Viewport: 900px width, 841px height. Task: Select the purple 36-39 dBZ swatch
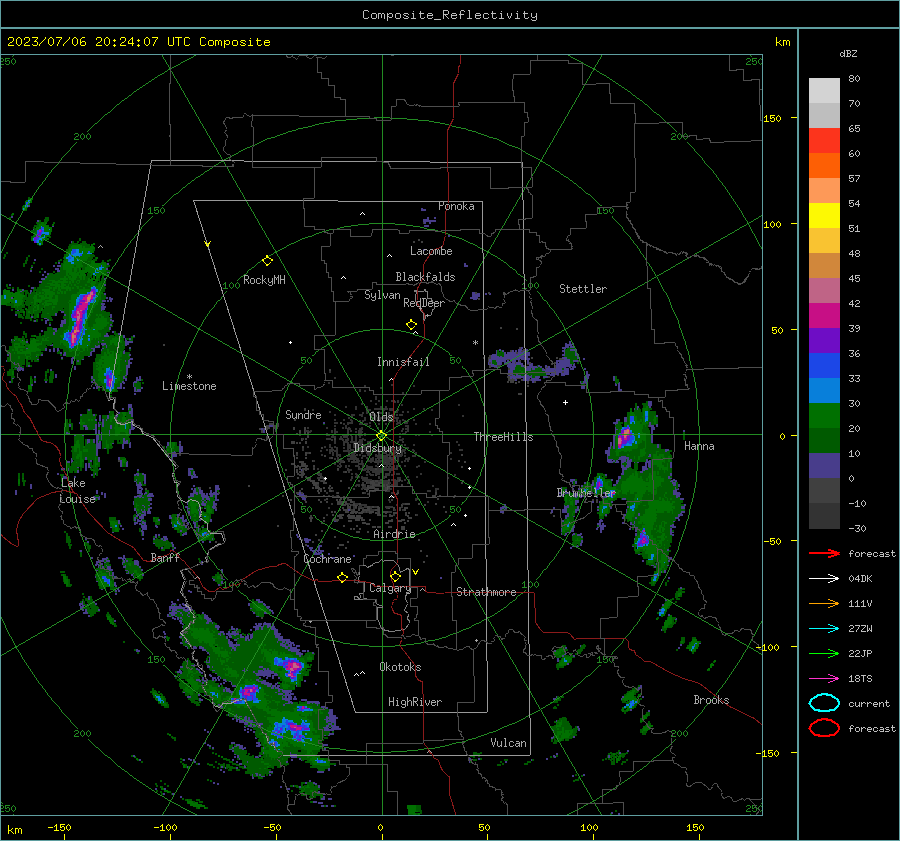[824, 340]
